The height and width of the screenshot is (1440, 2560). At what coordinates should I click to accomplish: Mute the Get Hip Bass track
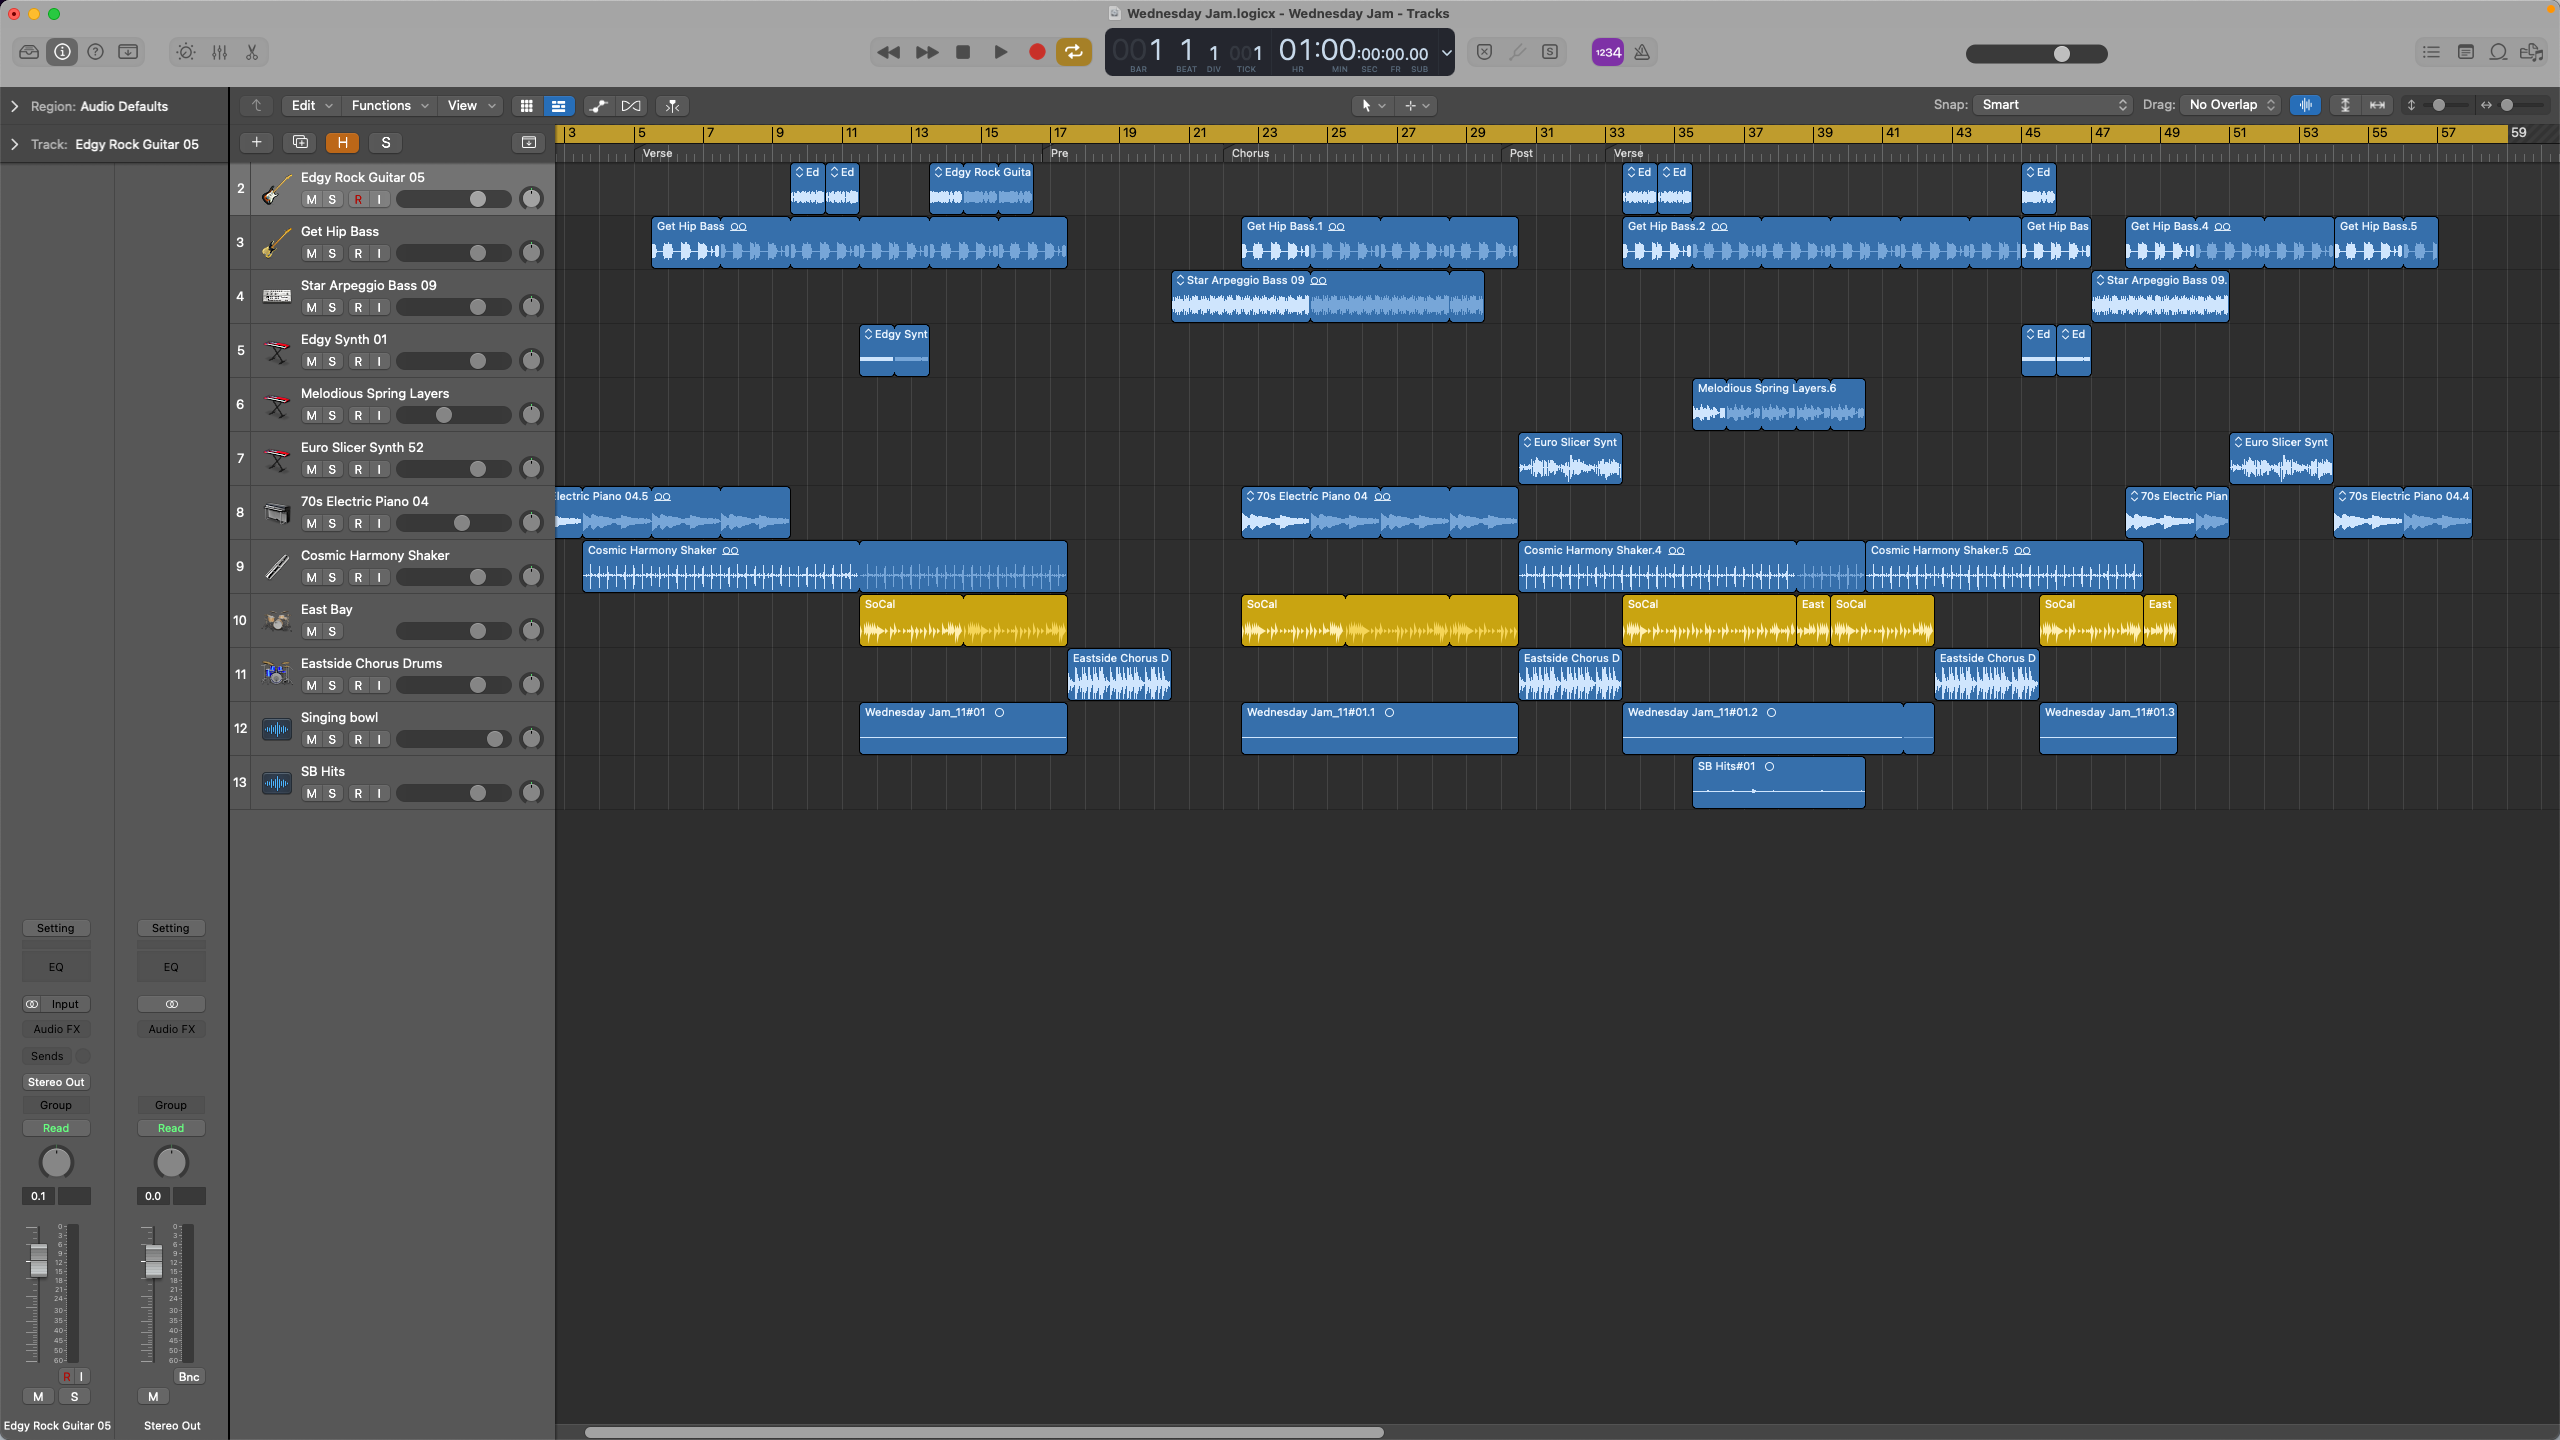coord(311,253)
